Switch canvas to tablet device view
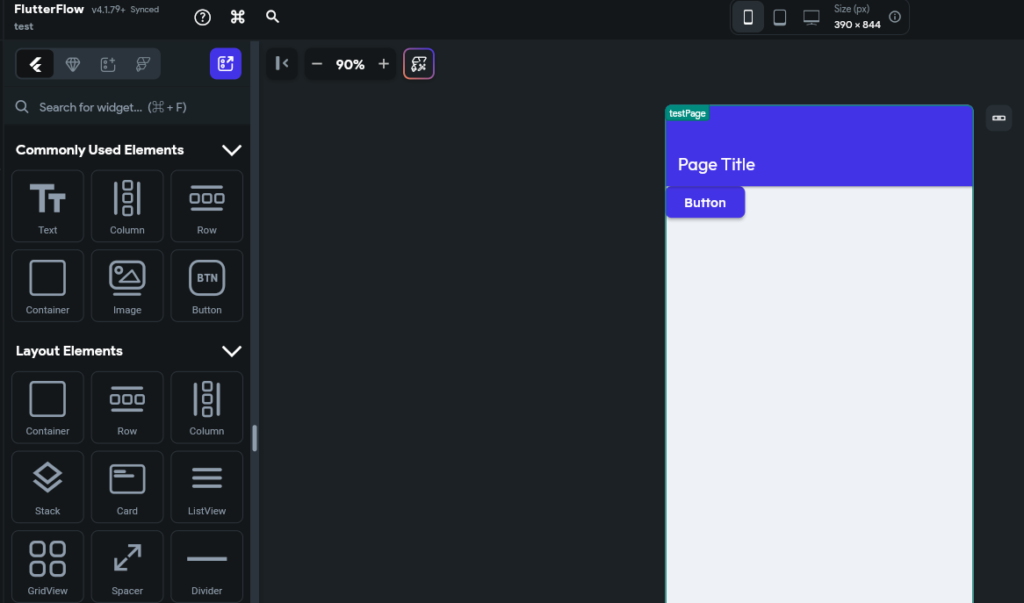 click(x=780, y=17)
